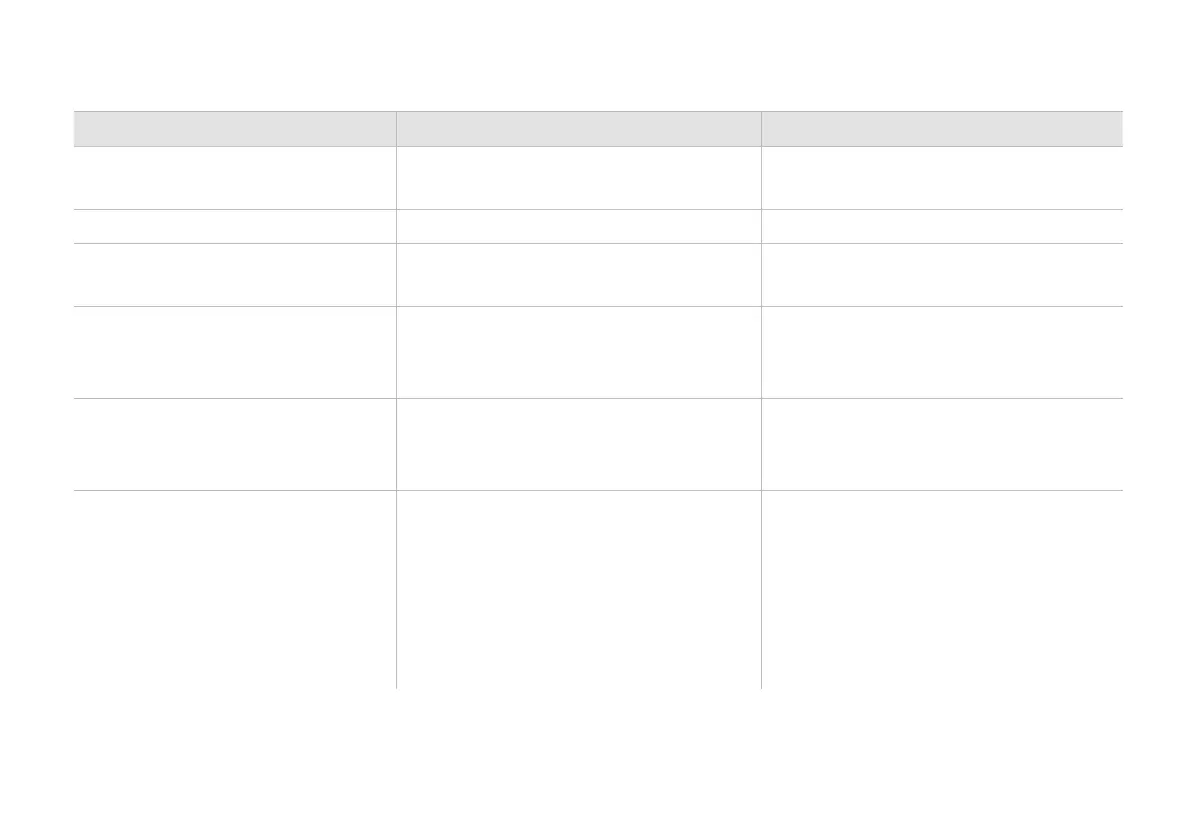The height and width of the screenshot is (839, 1191).
Task: Select last column cell in fifth body row
Action: [941, 444]
